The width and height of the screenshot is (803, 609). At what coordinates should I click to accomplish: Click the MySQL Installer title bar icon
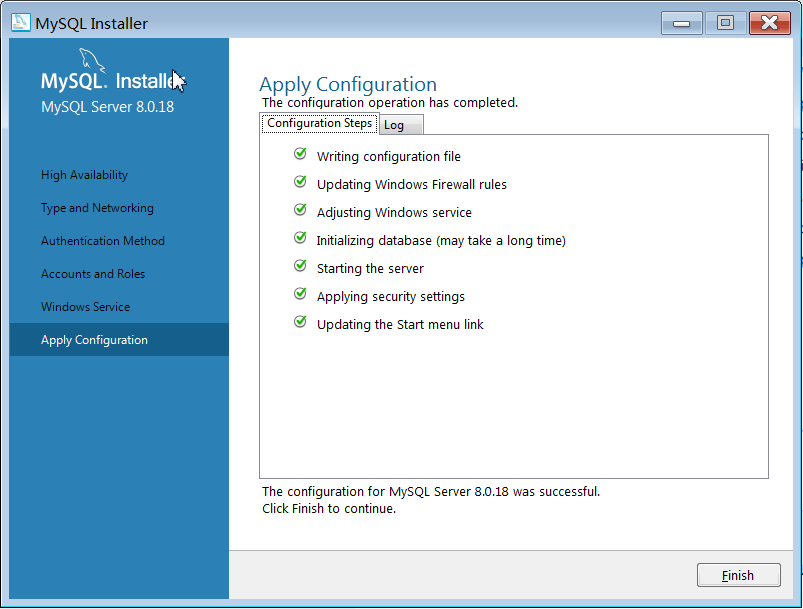pyautogui.click(x=21, y=23)
